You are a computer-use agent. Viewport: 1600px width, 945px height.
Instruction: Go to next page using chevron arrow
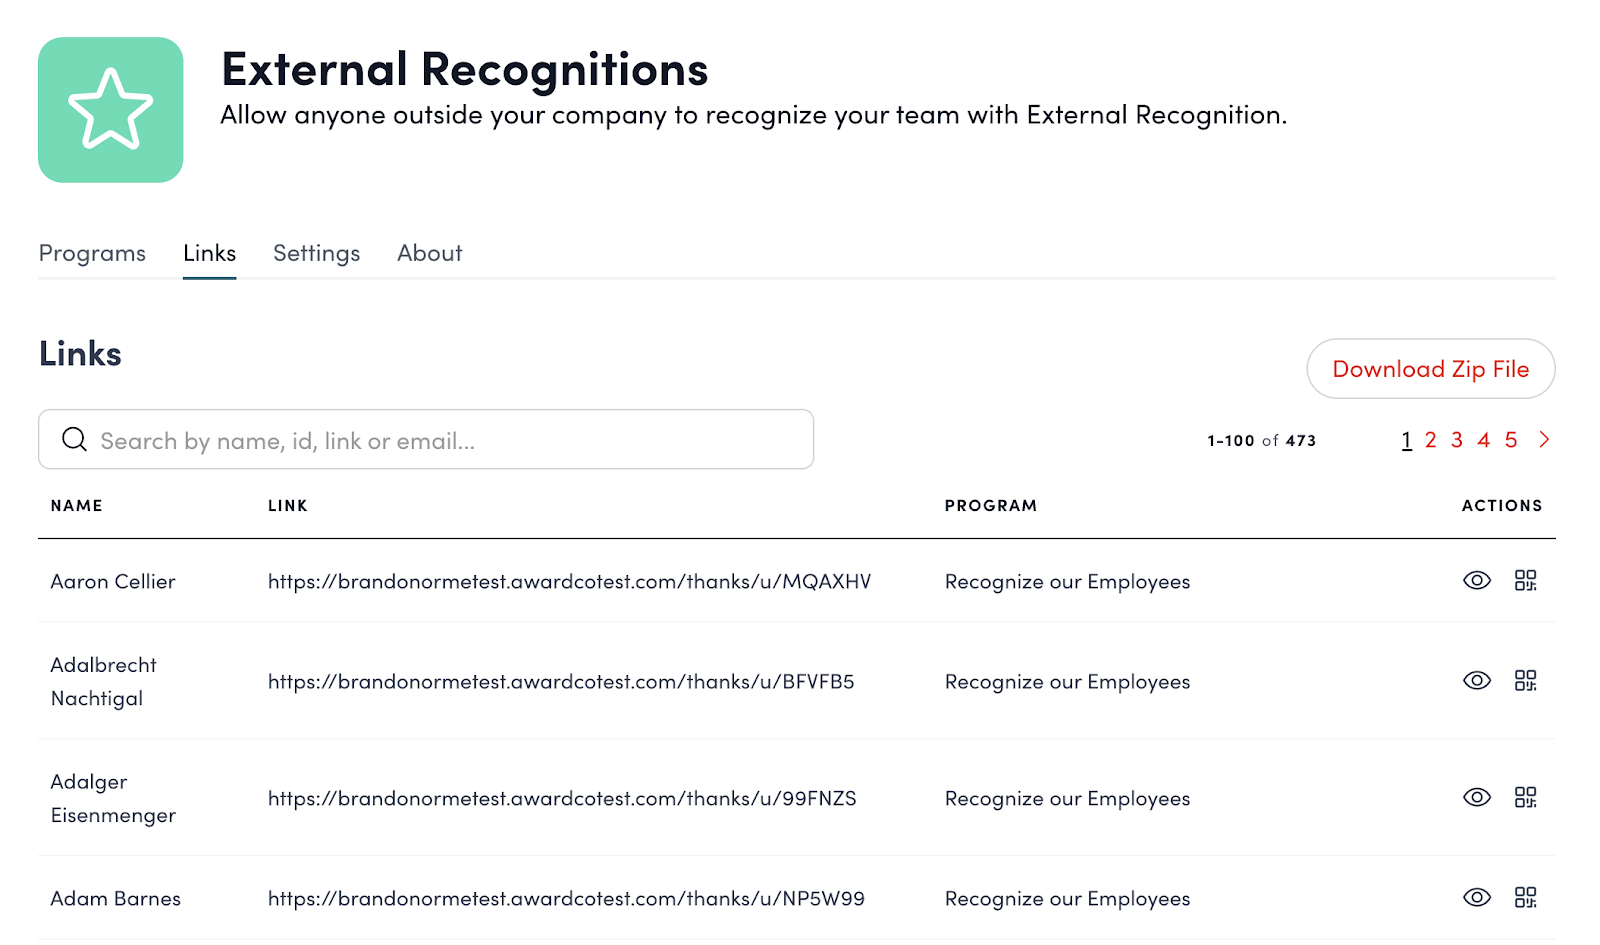[x=1544, y=440]
